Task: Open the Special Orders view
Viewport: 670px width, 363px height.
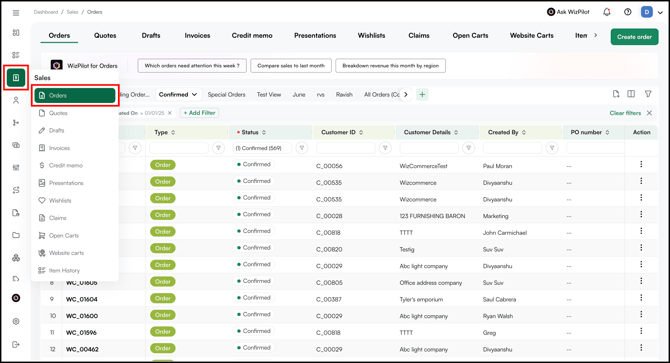Action: [226, 94]
